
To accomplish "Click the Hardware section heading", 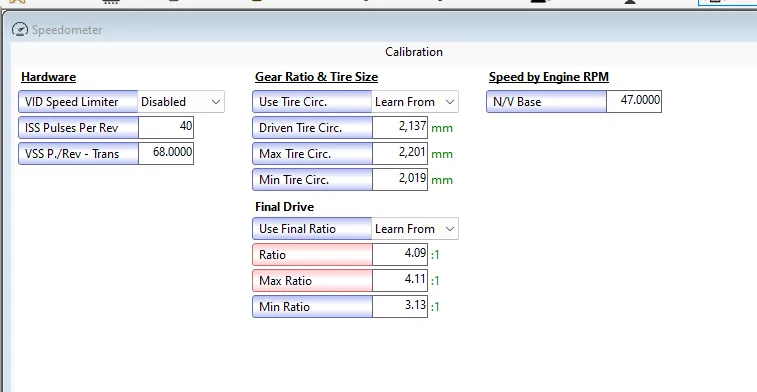I will tap(48, 77).
